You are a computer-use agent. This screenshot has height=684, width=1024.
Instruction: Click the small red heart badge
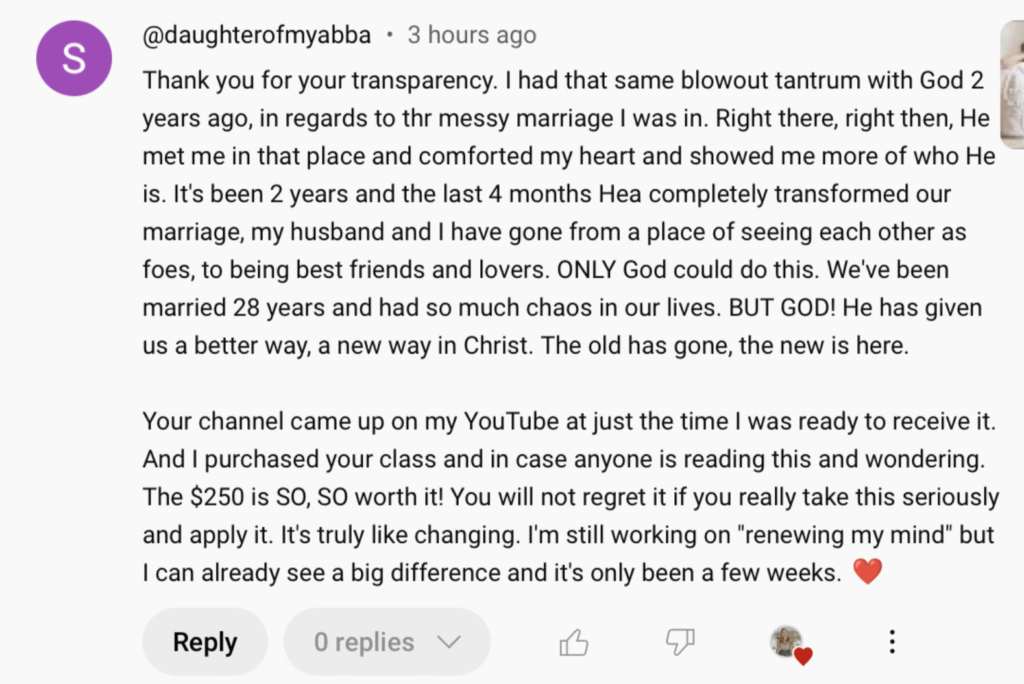tap(803, 656)
